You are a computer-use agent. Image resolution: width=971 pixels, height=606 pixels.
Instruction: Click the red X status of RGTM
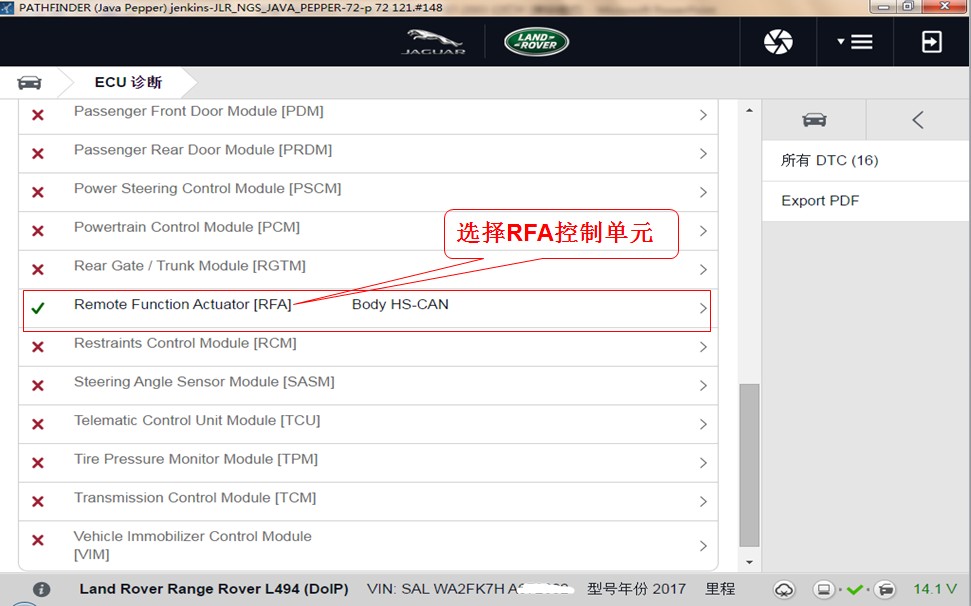point(38,270)
